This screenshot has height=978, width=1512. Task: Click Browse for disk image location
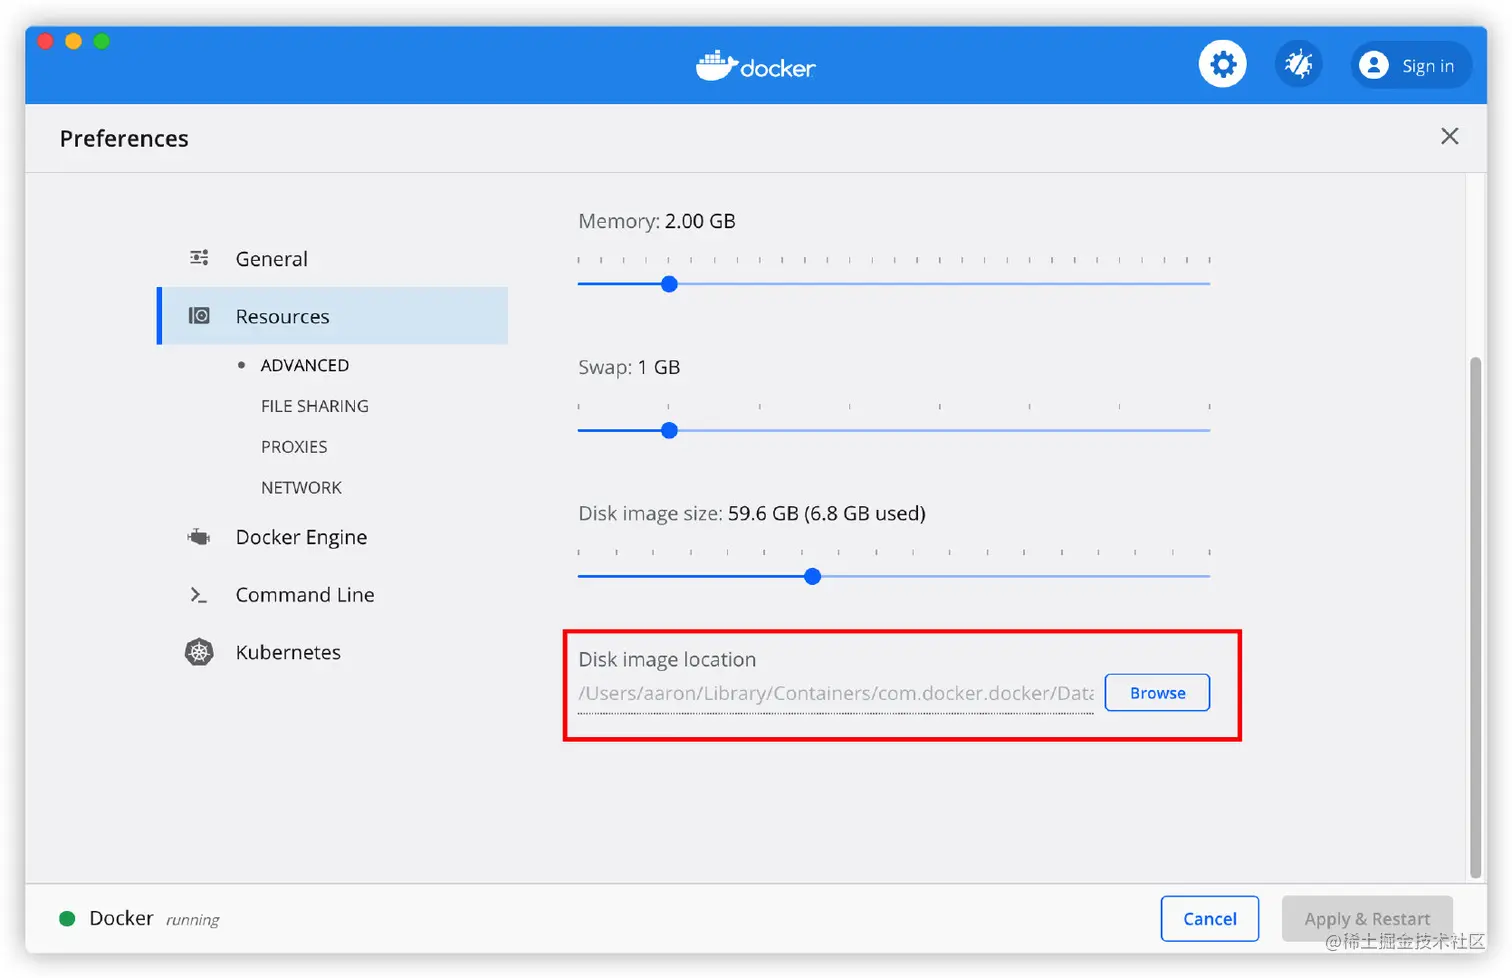(1157, 693)
